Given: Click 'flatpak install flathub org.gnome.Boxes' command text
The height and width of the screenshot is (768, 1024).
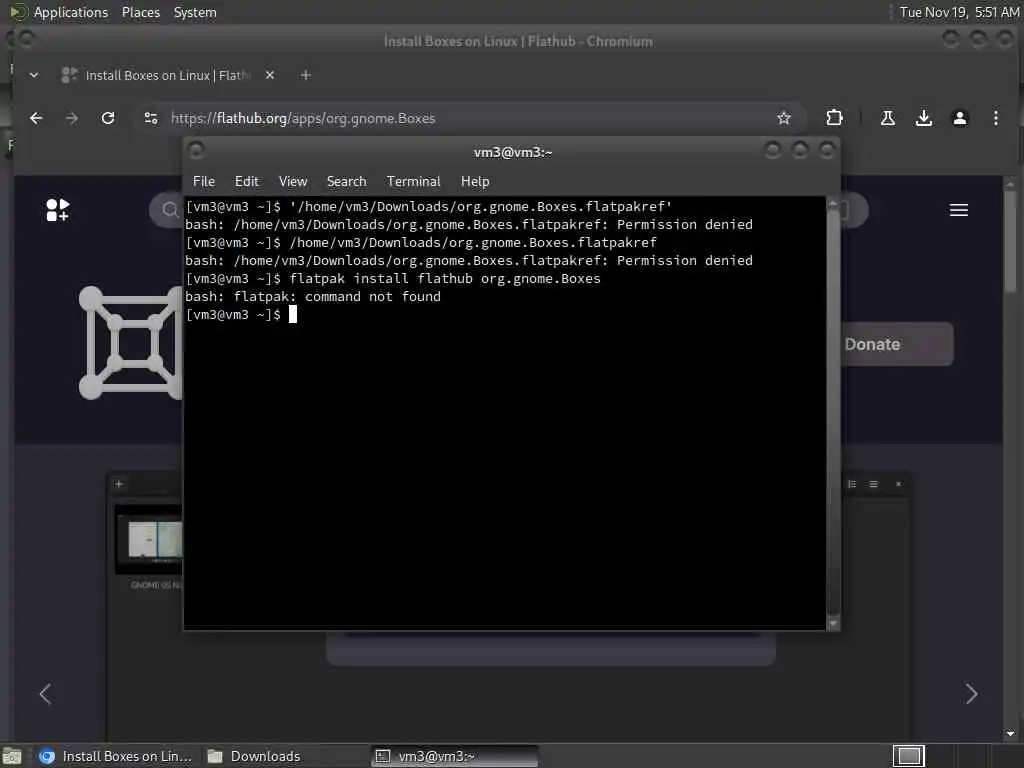Looking at the screenshot, I should [x=444, y=278].
